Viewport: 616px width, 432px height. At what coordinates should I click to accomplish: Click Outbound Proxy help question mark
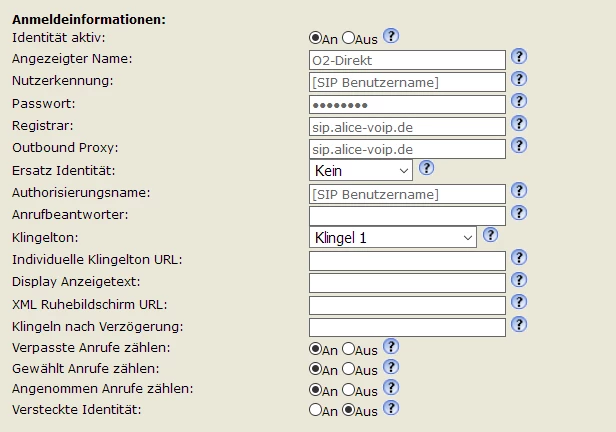(x=519, y=147)
